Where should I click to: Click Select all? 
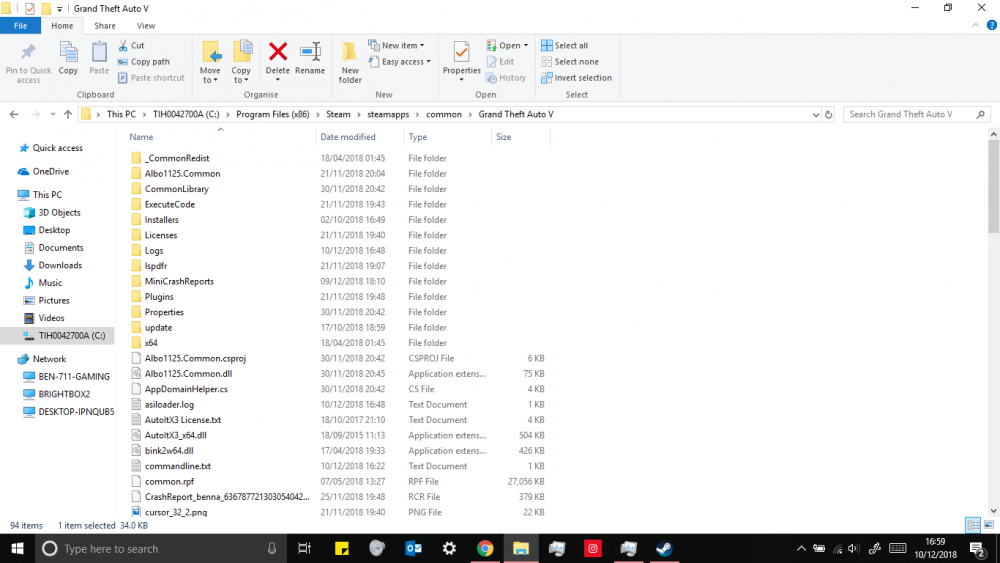click(x=564, y=45)
